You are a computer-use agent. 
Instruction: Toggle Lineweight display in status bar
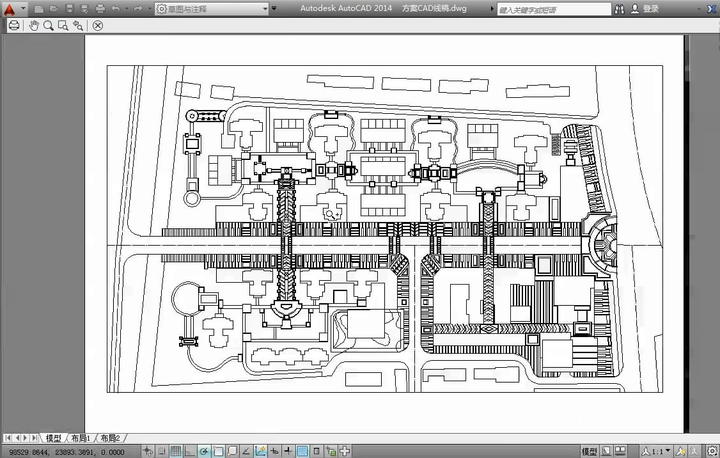pyautogui.click(x=288, y=451)
